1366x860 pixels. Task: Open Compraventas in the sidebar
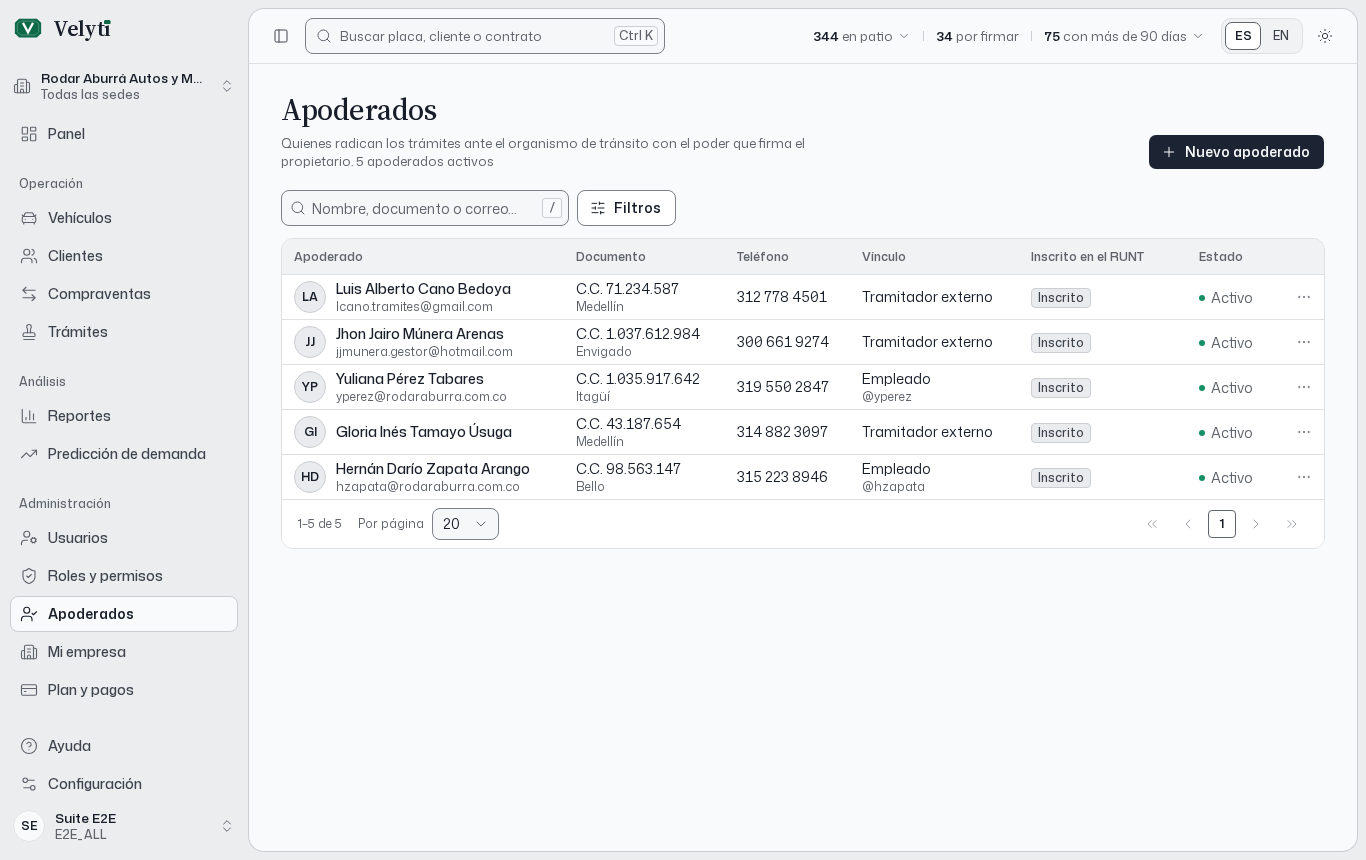point(124,294)
